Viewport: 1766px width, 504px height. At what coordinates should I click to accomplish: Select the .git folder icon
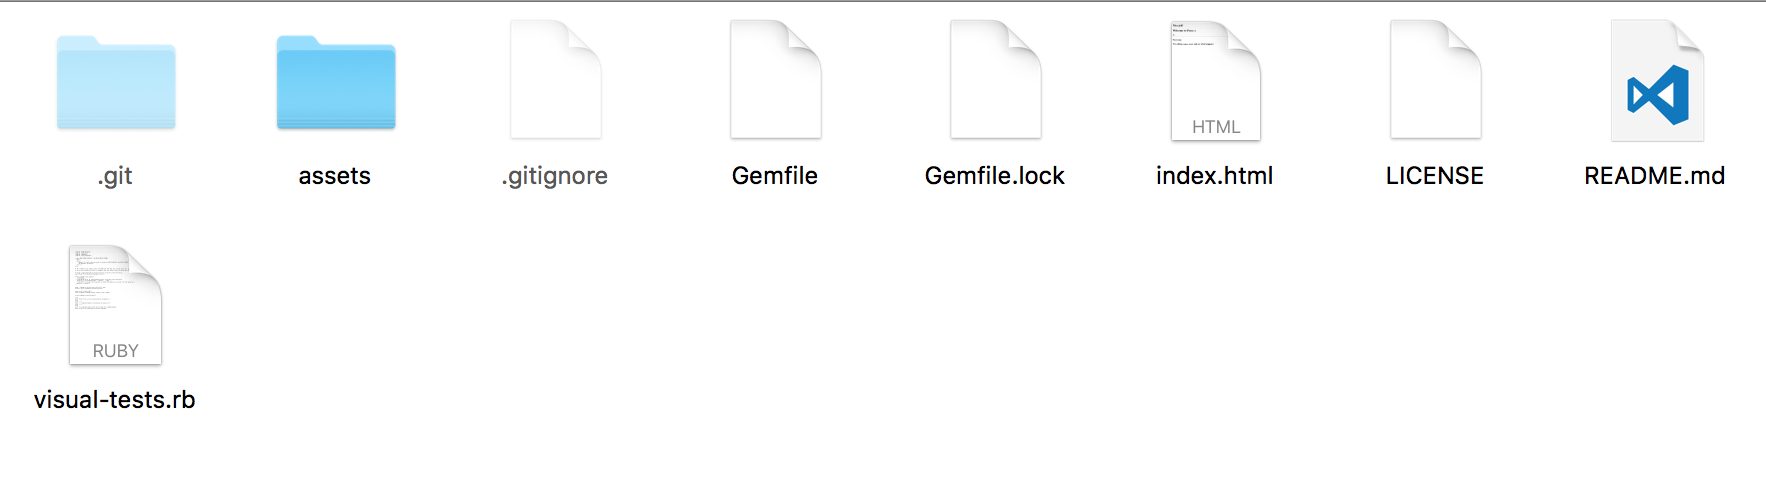(x=116, y=83)
